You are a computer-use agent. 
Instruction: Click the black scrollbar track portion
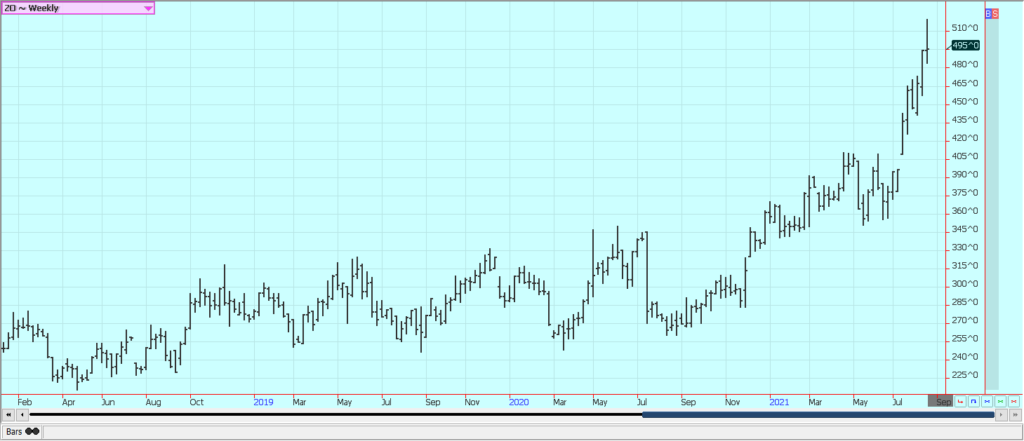(x=336, y=414)
